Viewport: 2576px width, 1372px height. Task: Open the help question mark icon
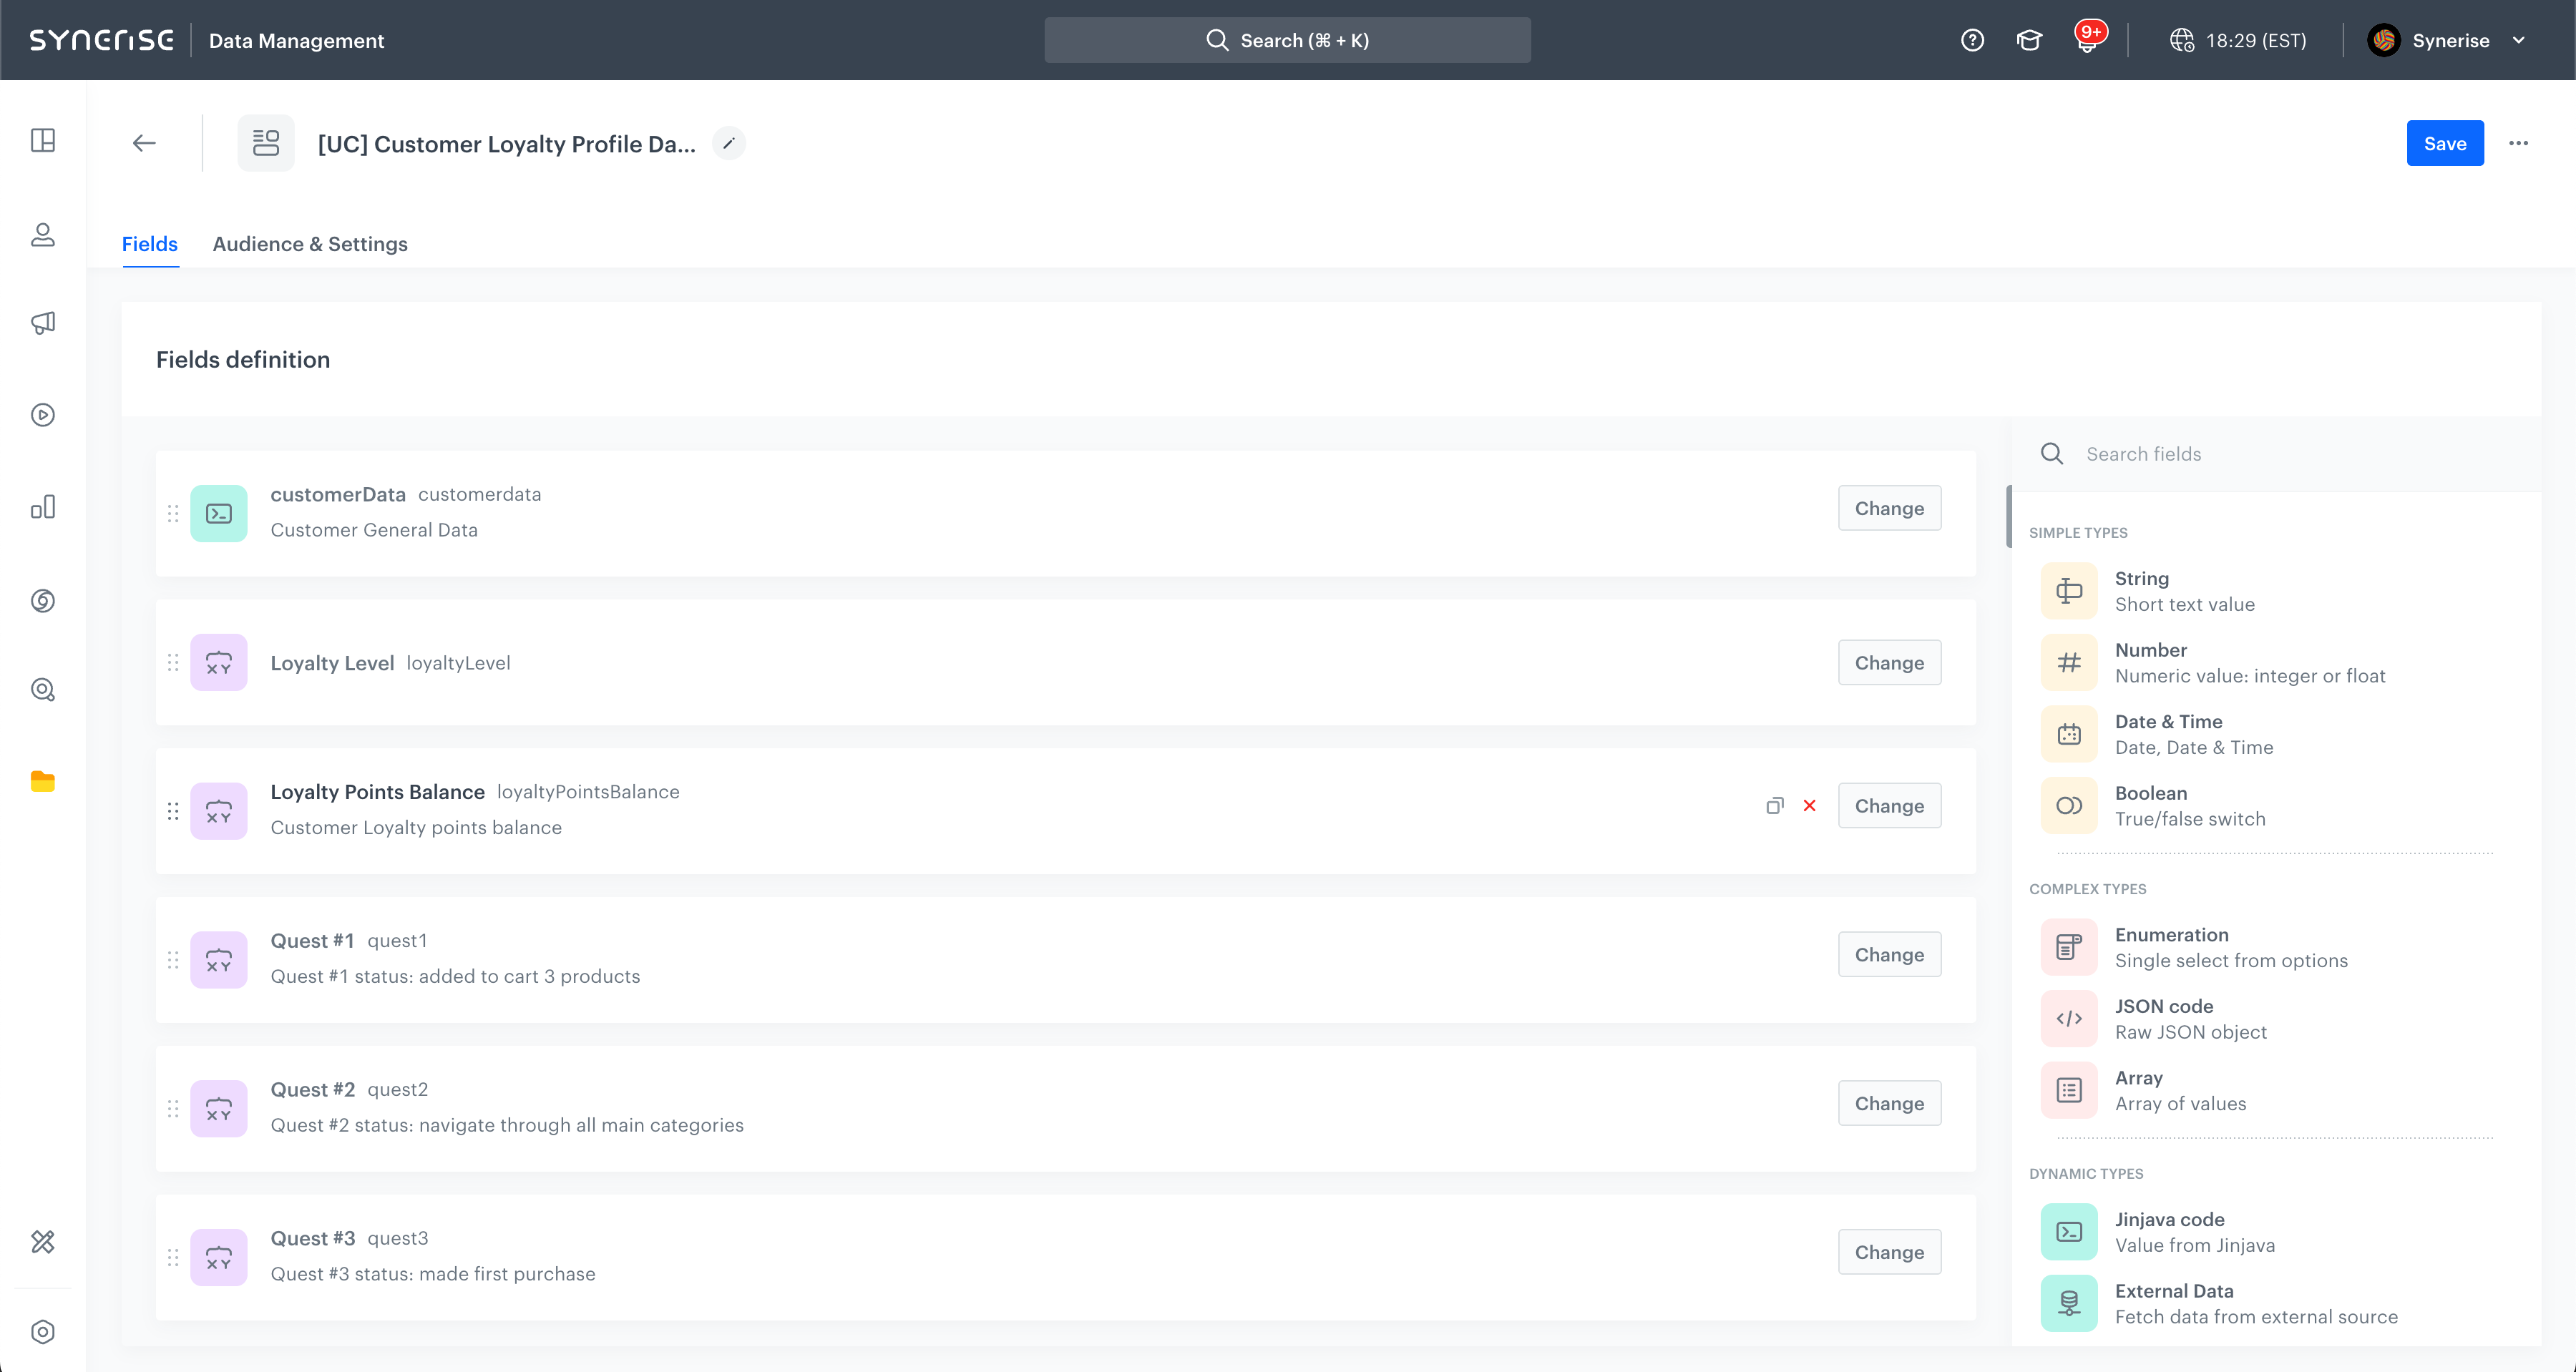point(1972,40)
